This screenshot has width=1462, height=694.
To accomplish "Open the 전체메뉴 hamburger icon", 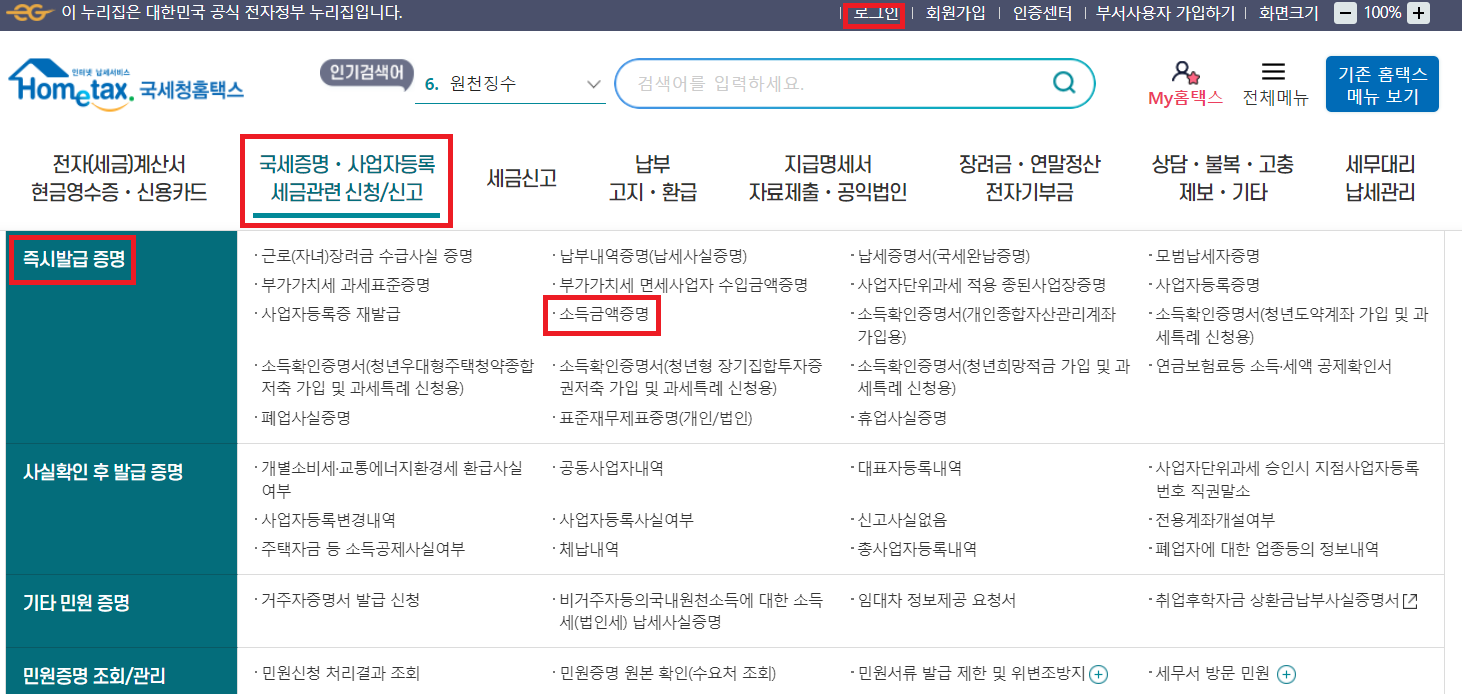I will [1272, 72].
